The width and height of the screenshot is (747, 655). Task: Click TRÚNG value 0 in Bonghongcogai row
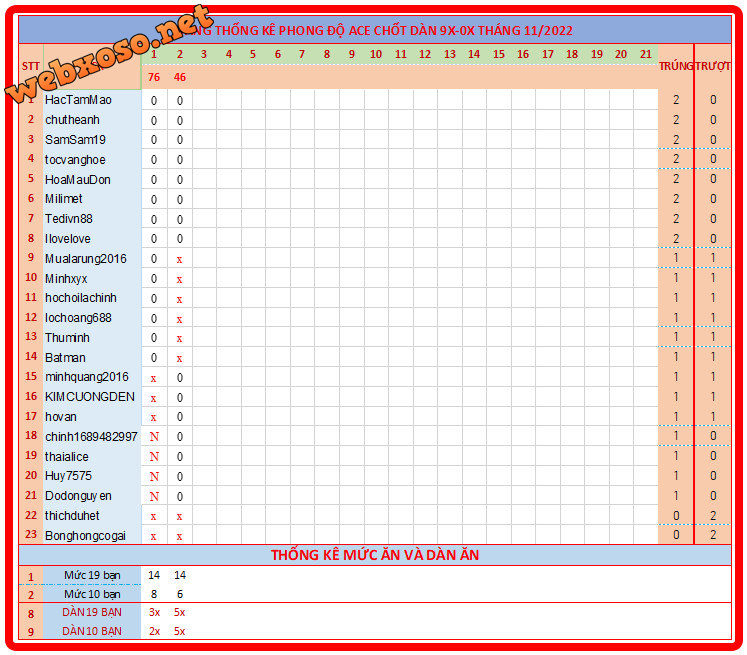click(676, 535)
